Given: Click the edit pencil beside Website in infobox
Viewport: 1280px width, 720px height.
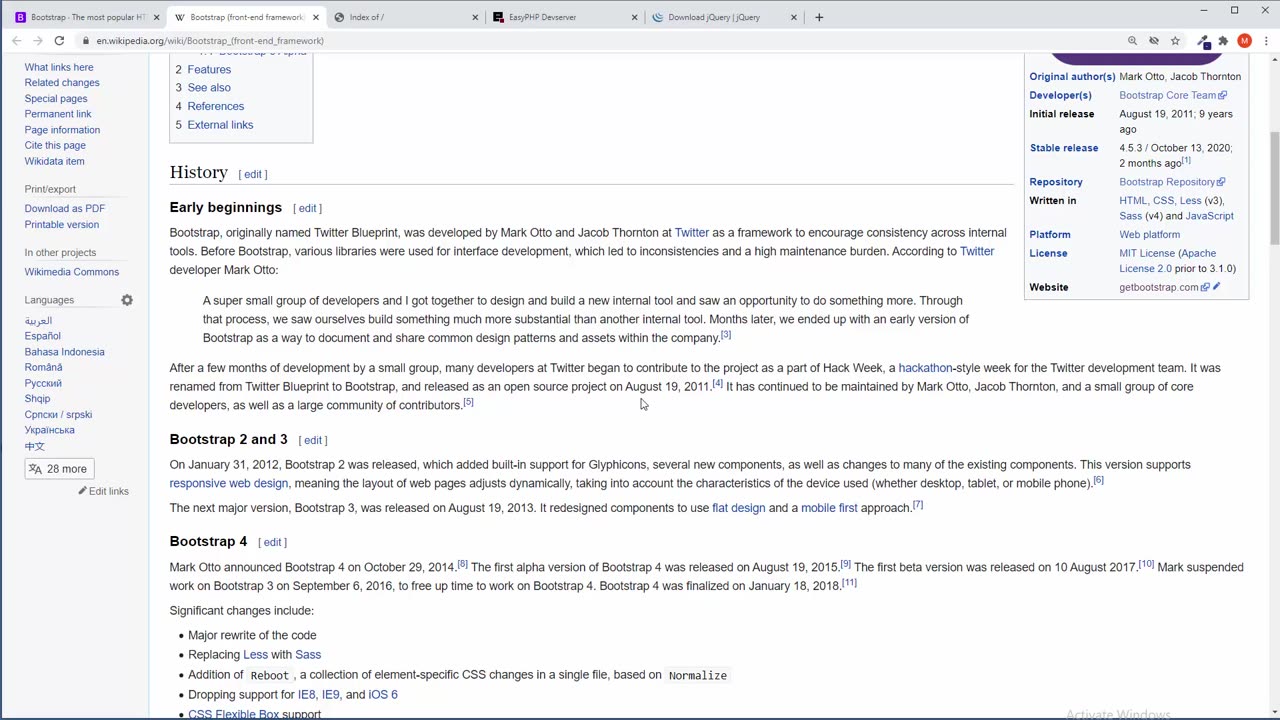Looking at the screenshot, I should [x=1216, y=287].
